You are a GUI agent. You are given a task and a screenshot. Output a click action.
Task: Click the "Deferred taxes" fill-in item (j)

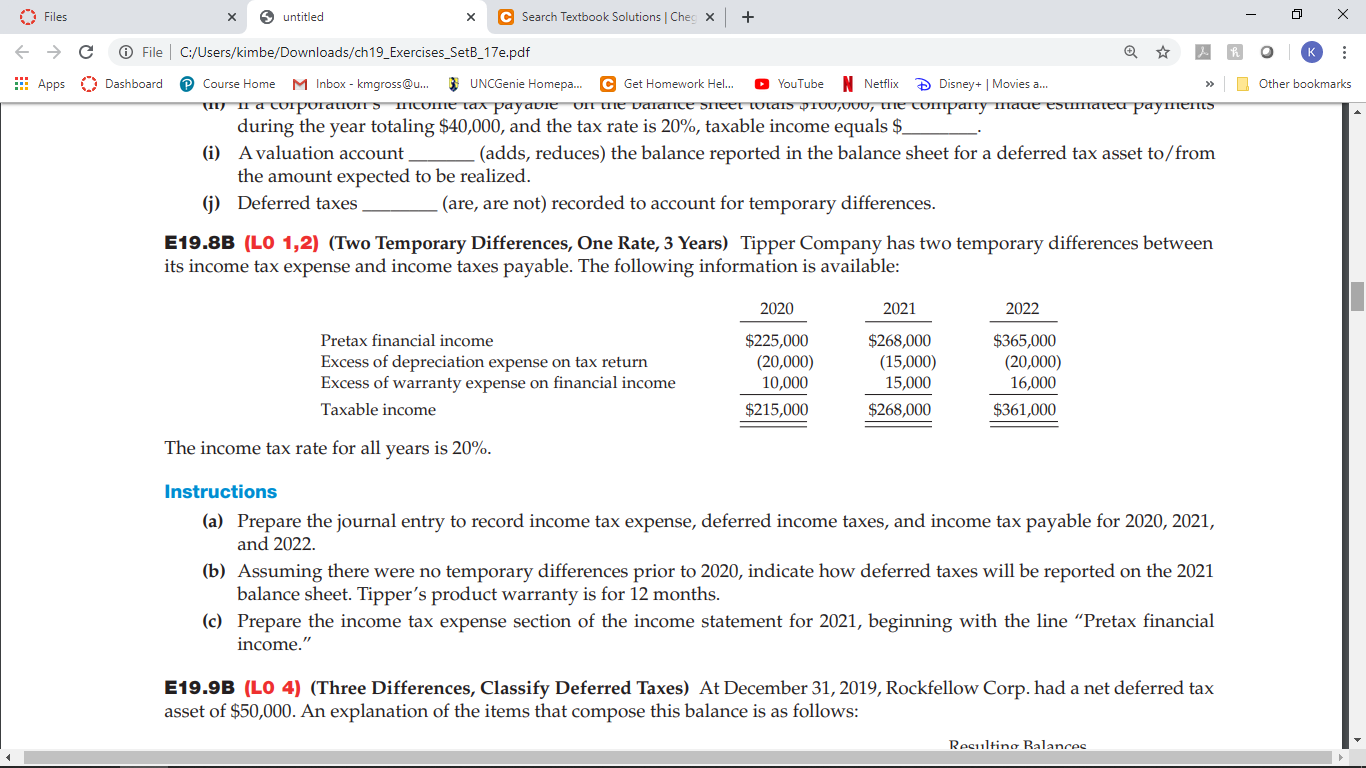pyautogui.click(x=569, y=204)
